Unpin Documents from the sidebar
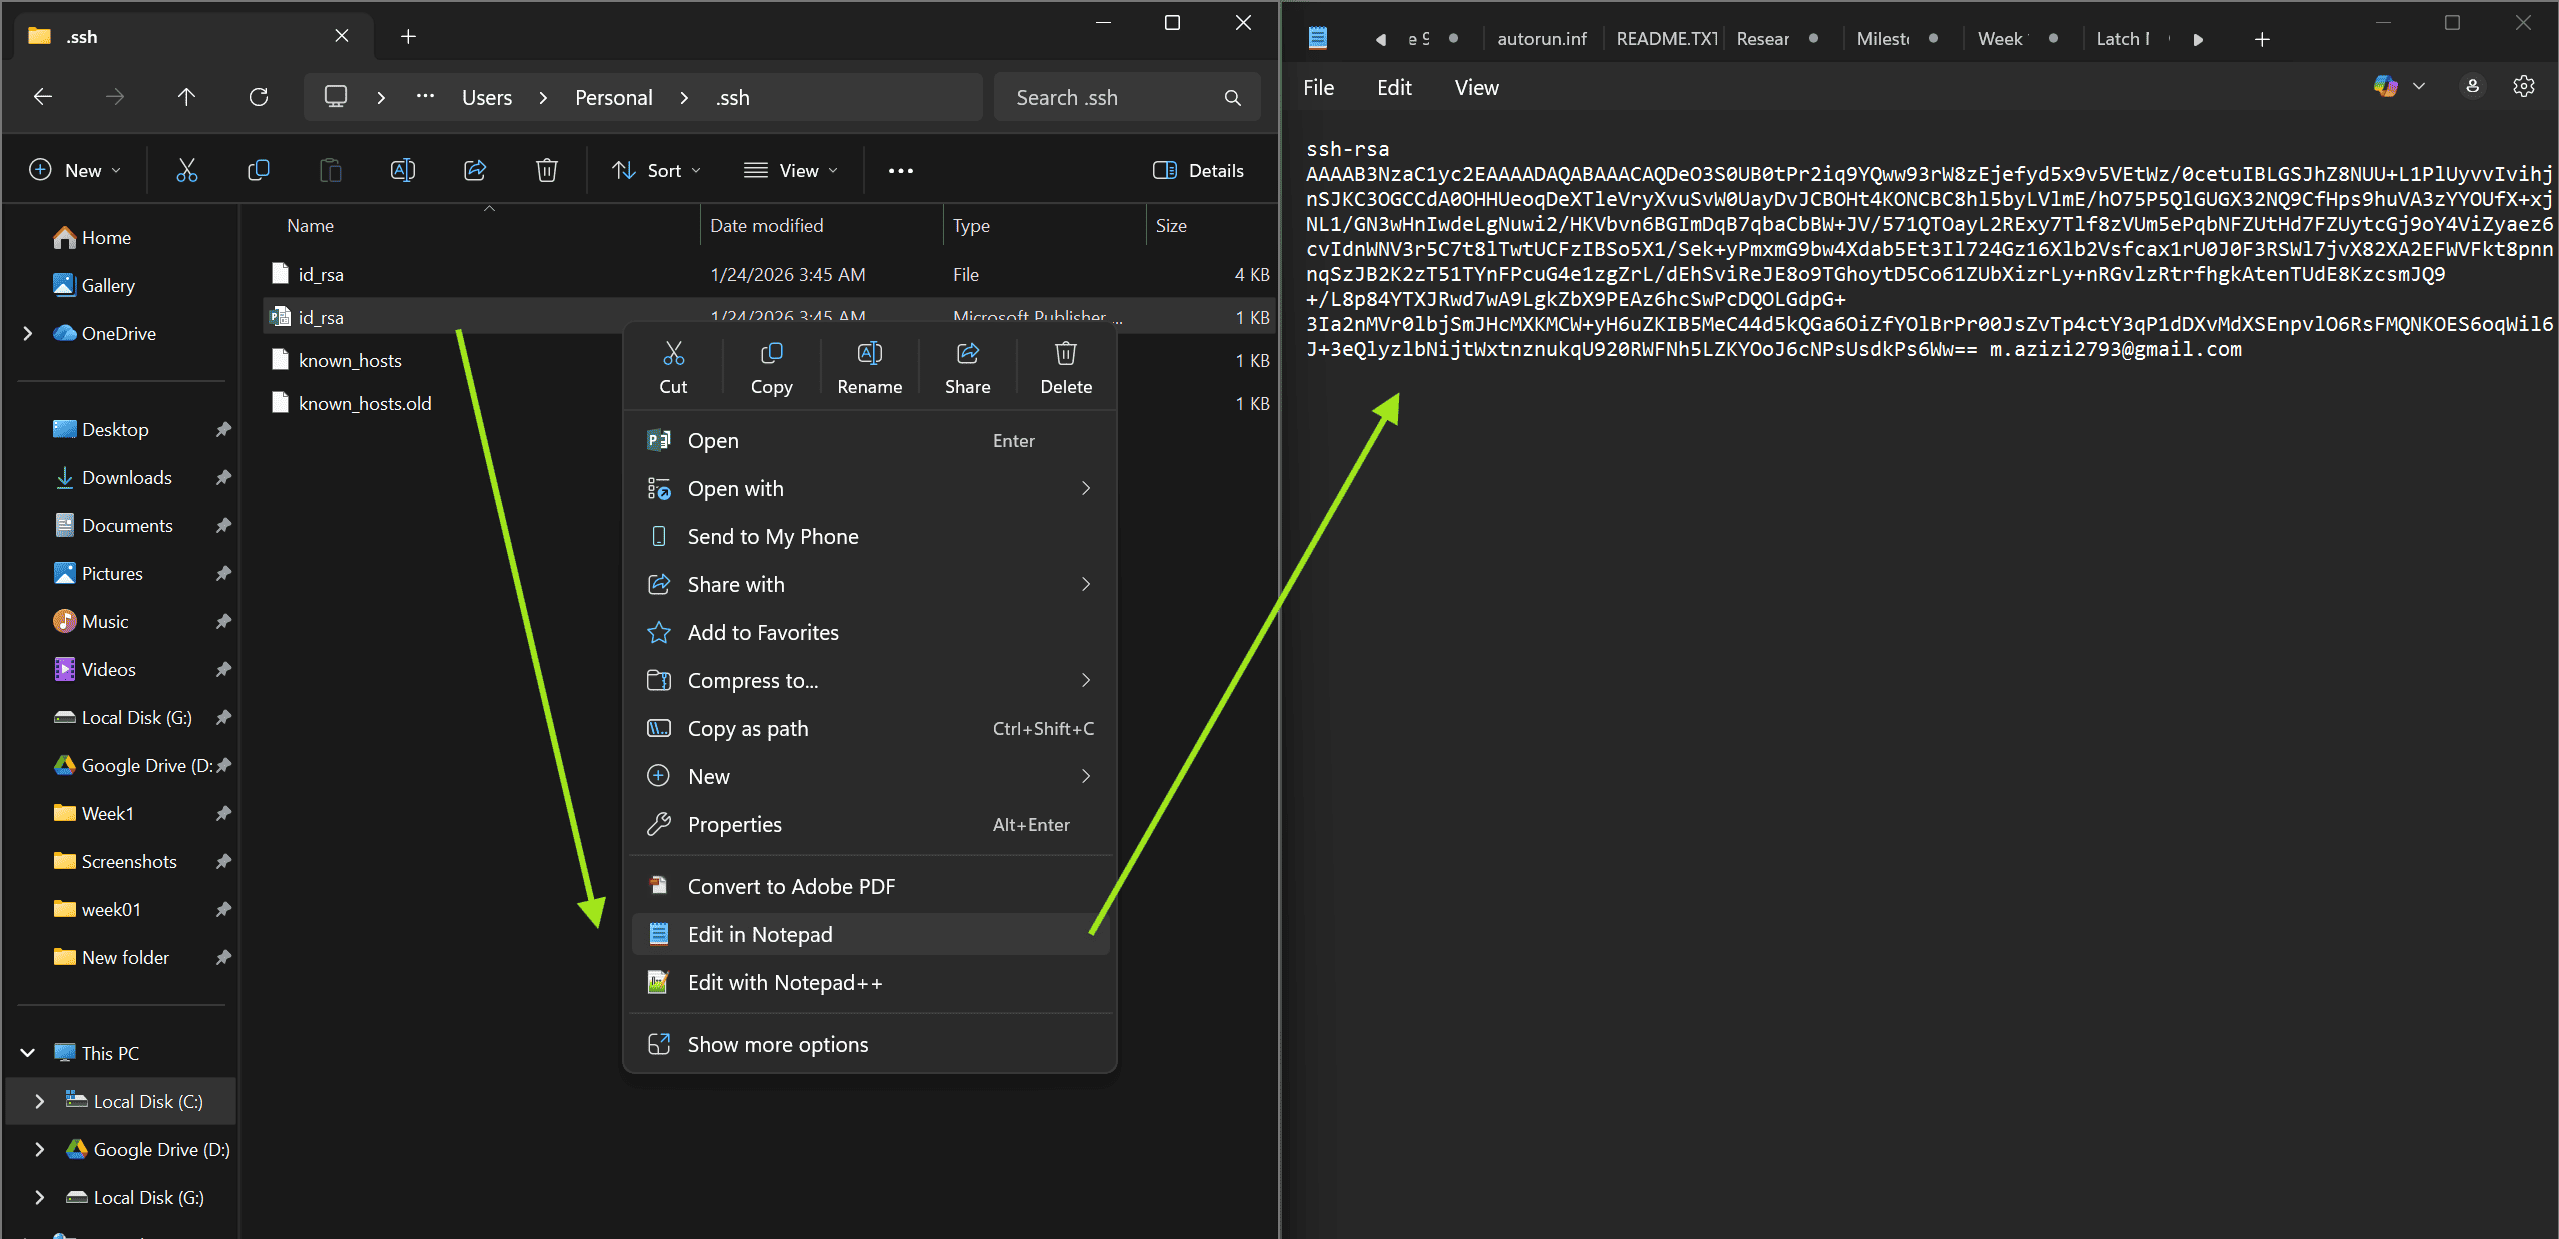 pyautogui.click(x=224, y=524)
